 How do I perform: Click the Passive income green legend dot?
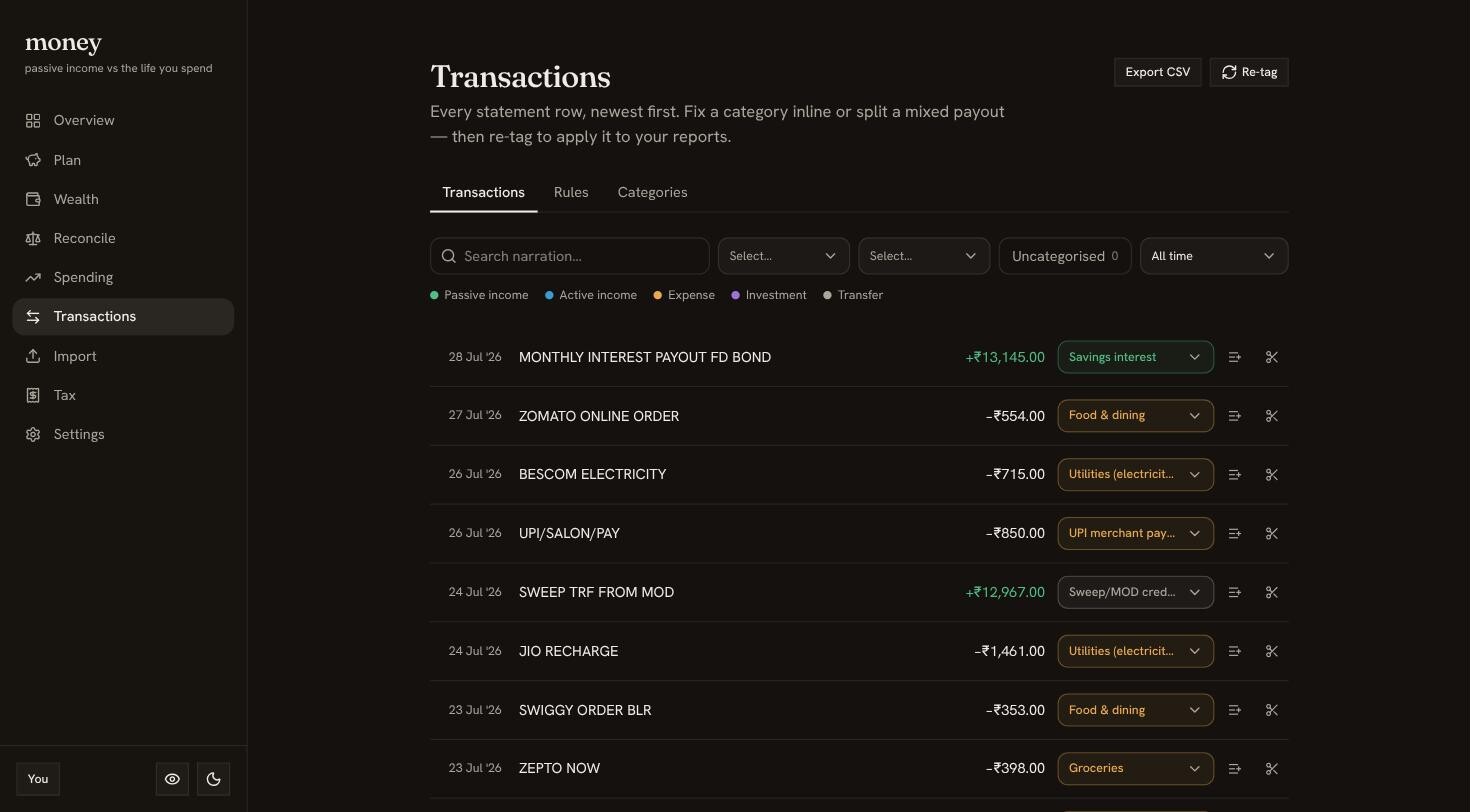click(434, 295)
